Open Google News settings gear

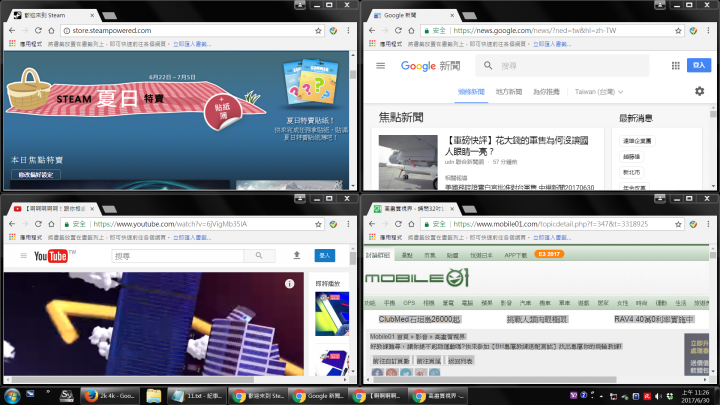(699, 91)
